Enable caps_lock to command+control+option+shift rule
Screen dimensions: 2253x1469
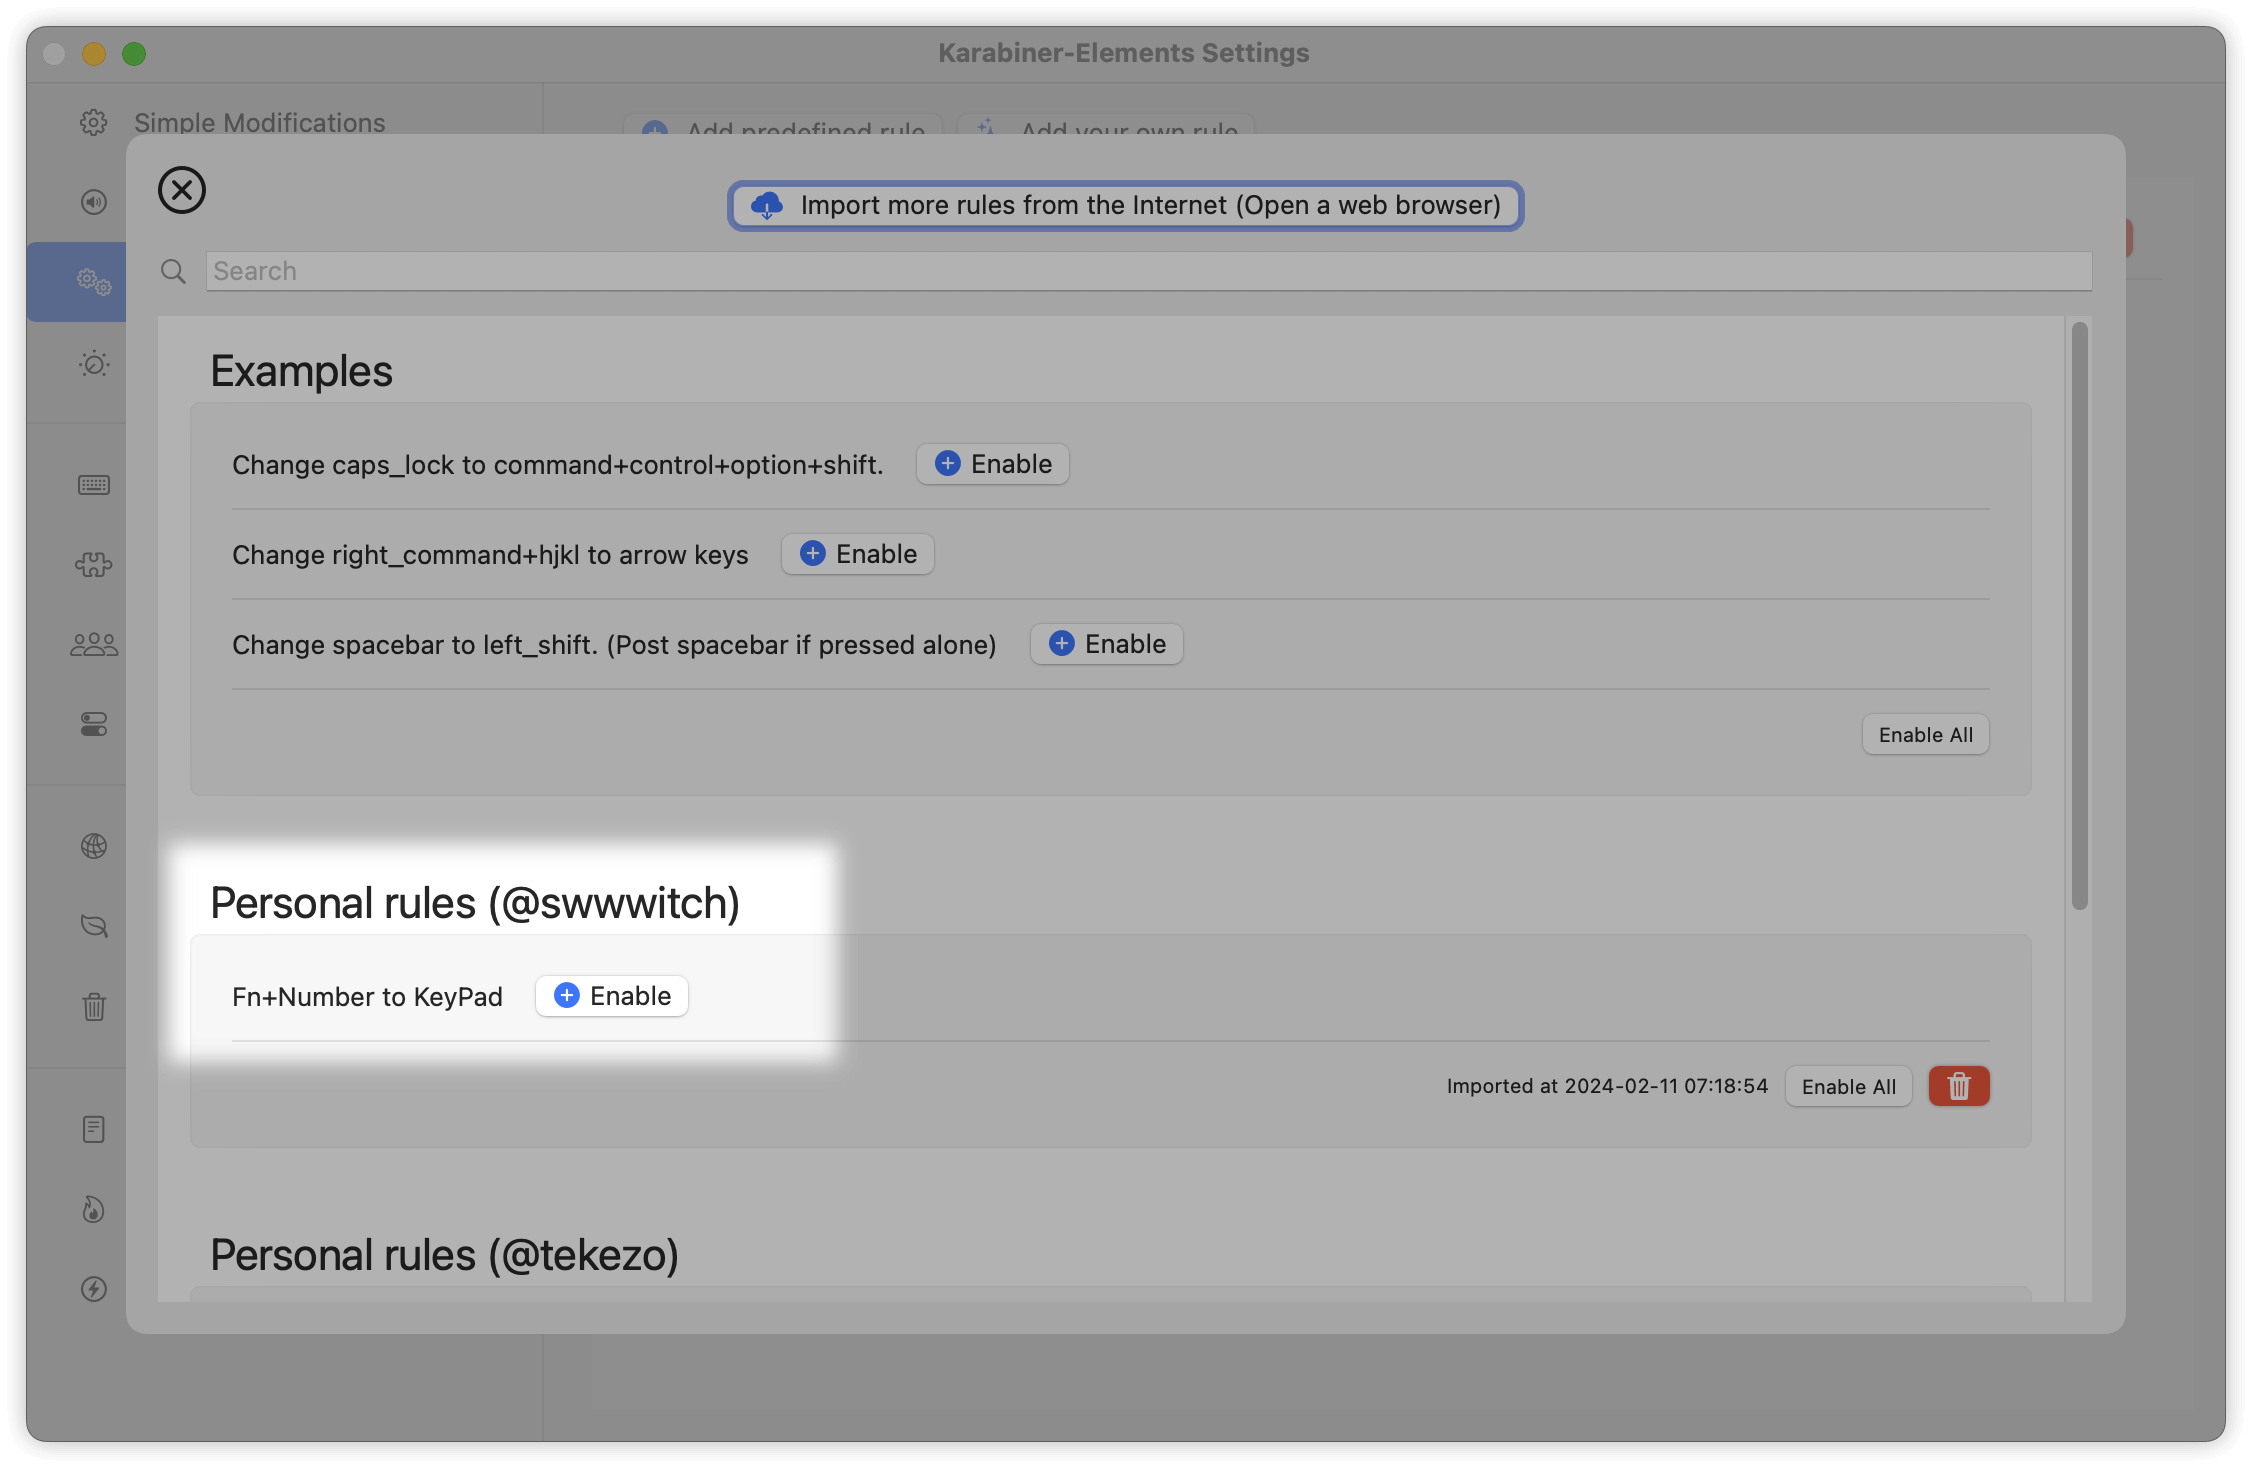[x=993, y=464]
